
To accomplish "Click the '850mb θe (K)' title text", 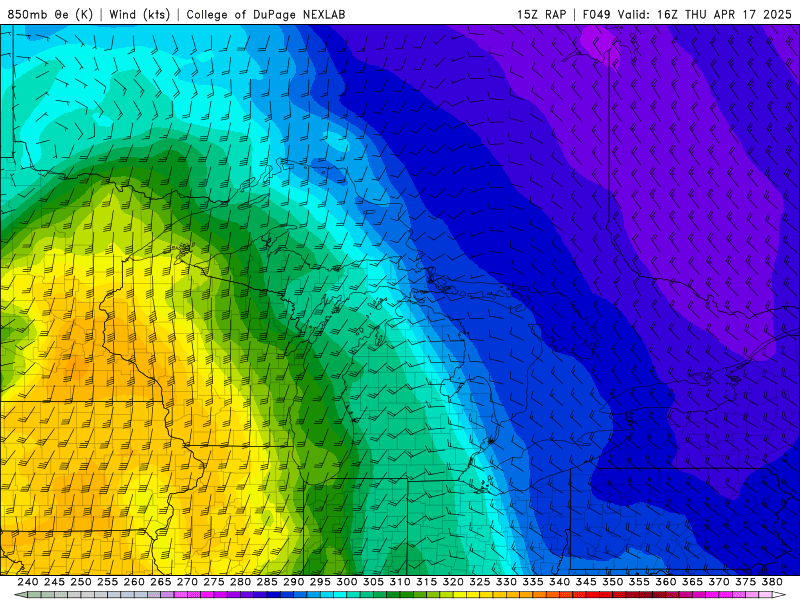I will (x=50, y=14).
